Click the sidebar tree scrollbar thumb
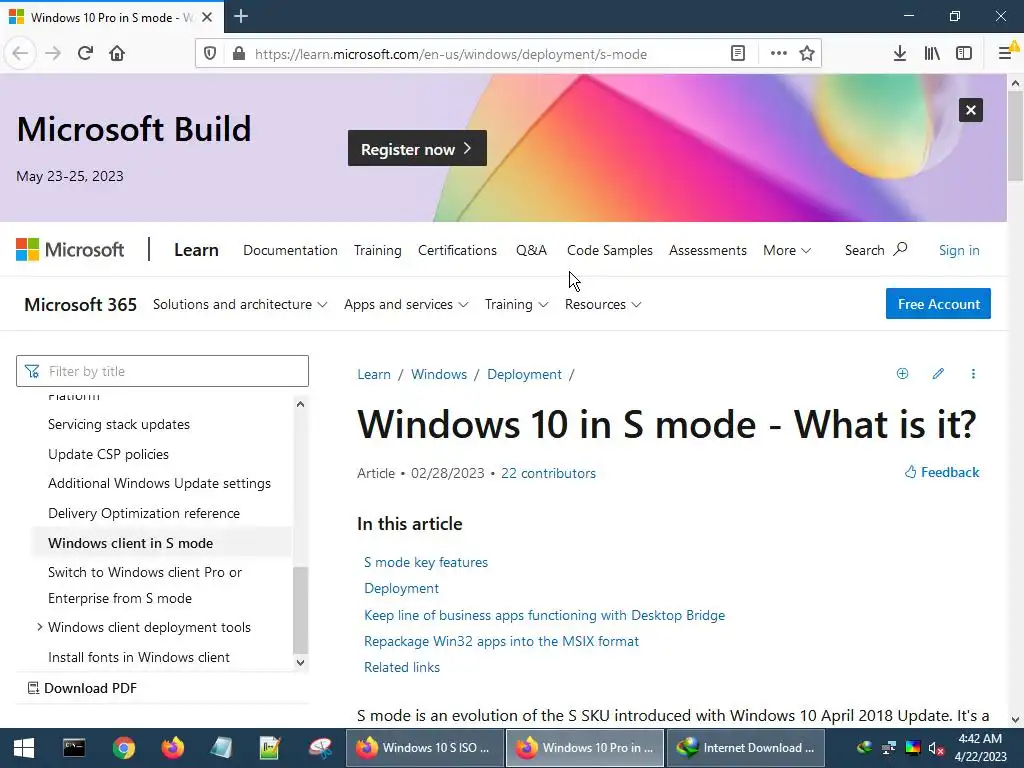Image resolution: width=1024 pixels, height=768 pixels. (300, 610)
